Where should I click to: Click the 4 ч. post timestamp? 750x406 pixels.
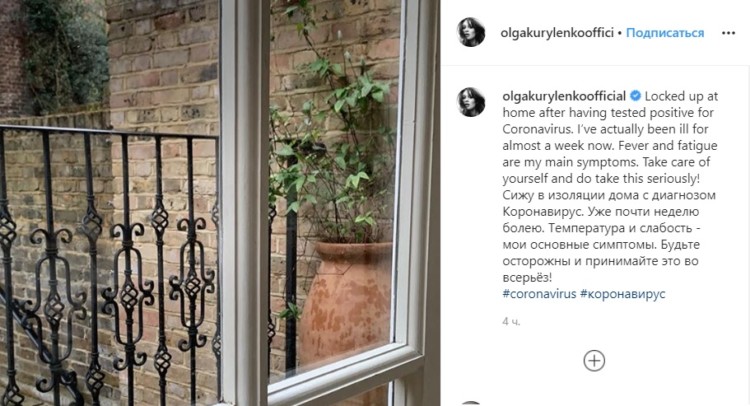tap(511, 321)
